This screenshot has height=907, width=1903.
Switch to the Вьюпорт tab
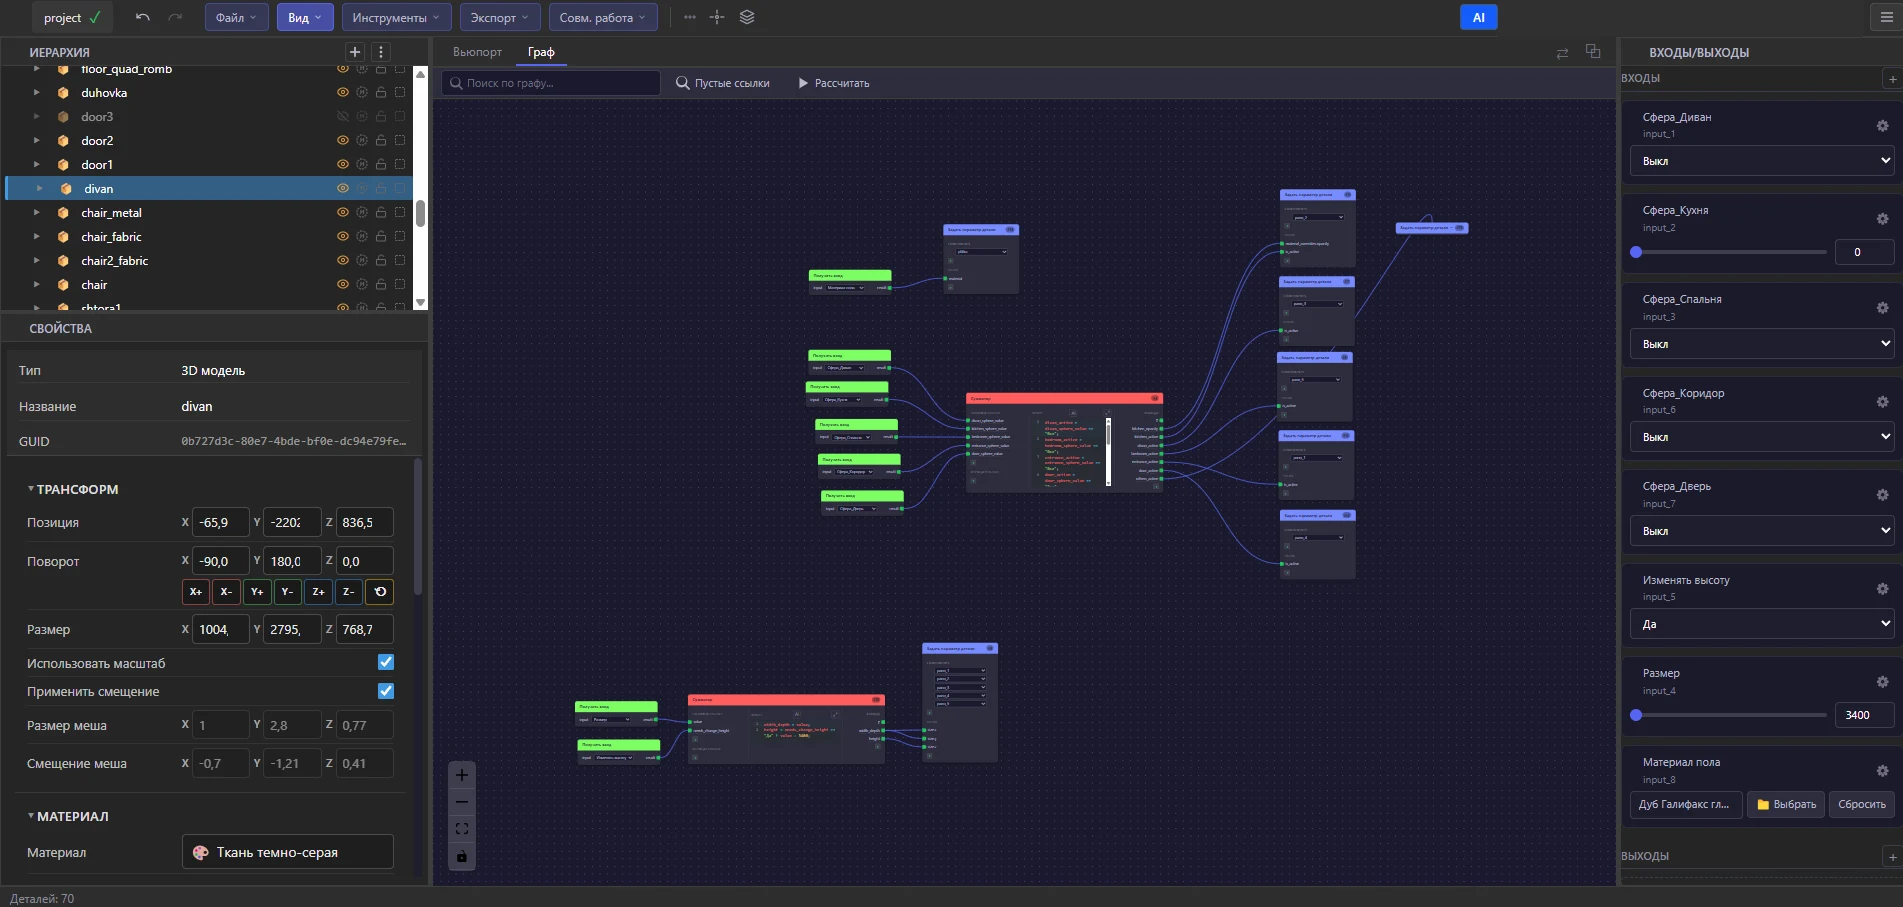coord(477,52)
